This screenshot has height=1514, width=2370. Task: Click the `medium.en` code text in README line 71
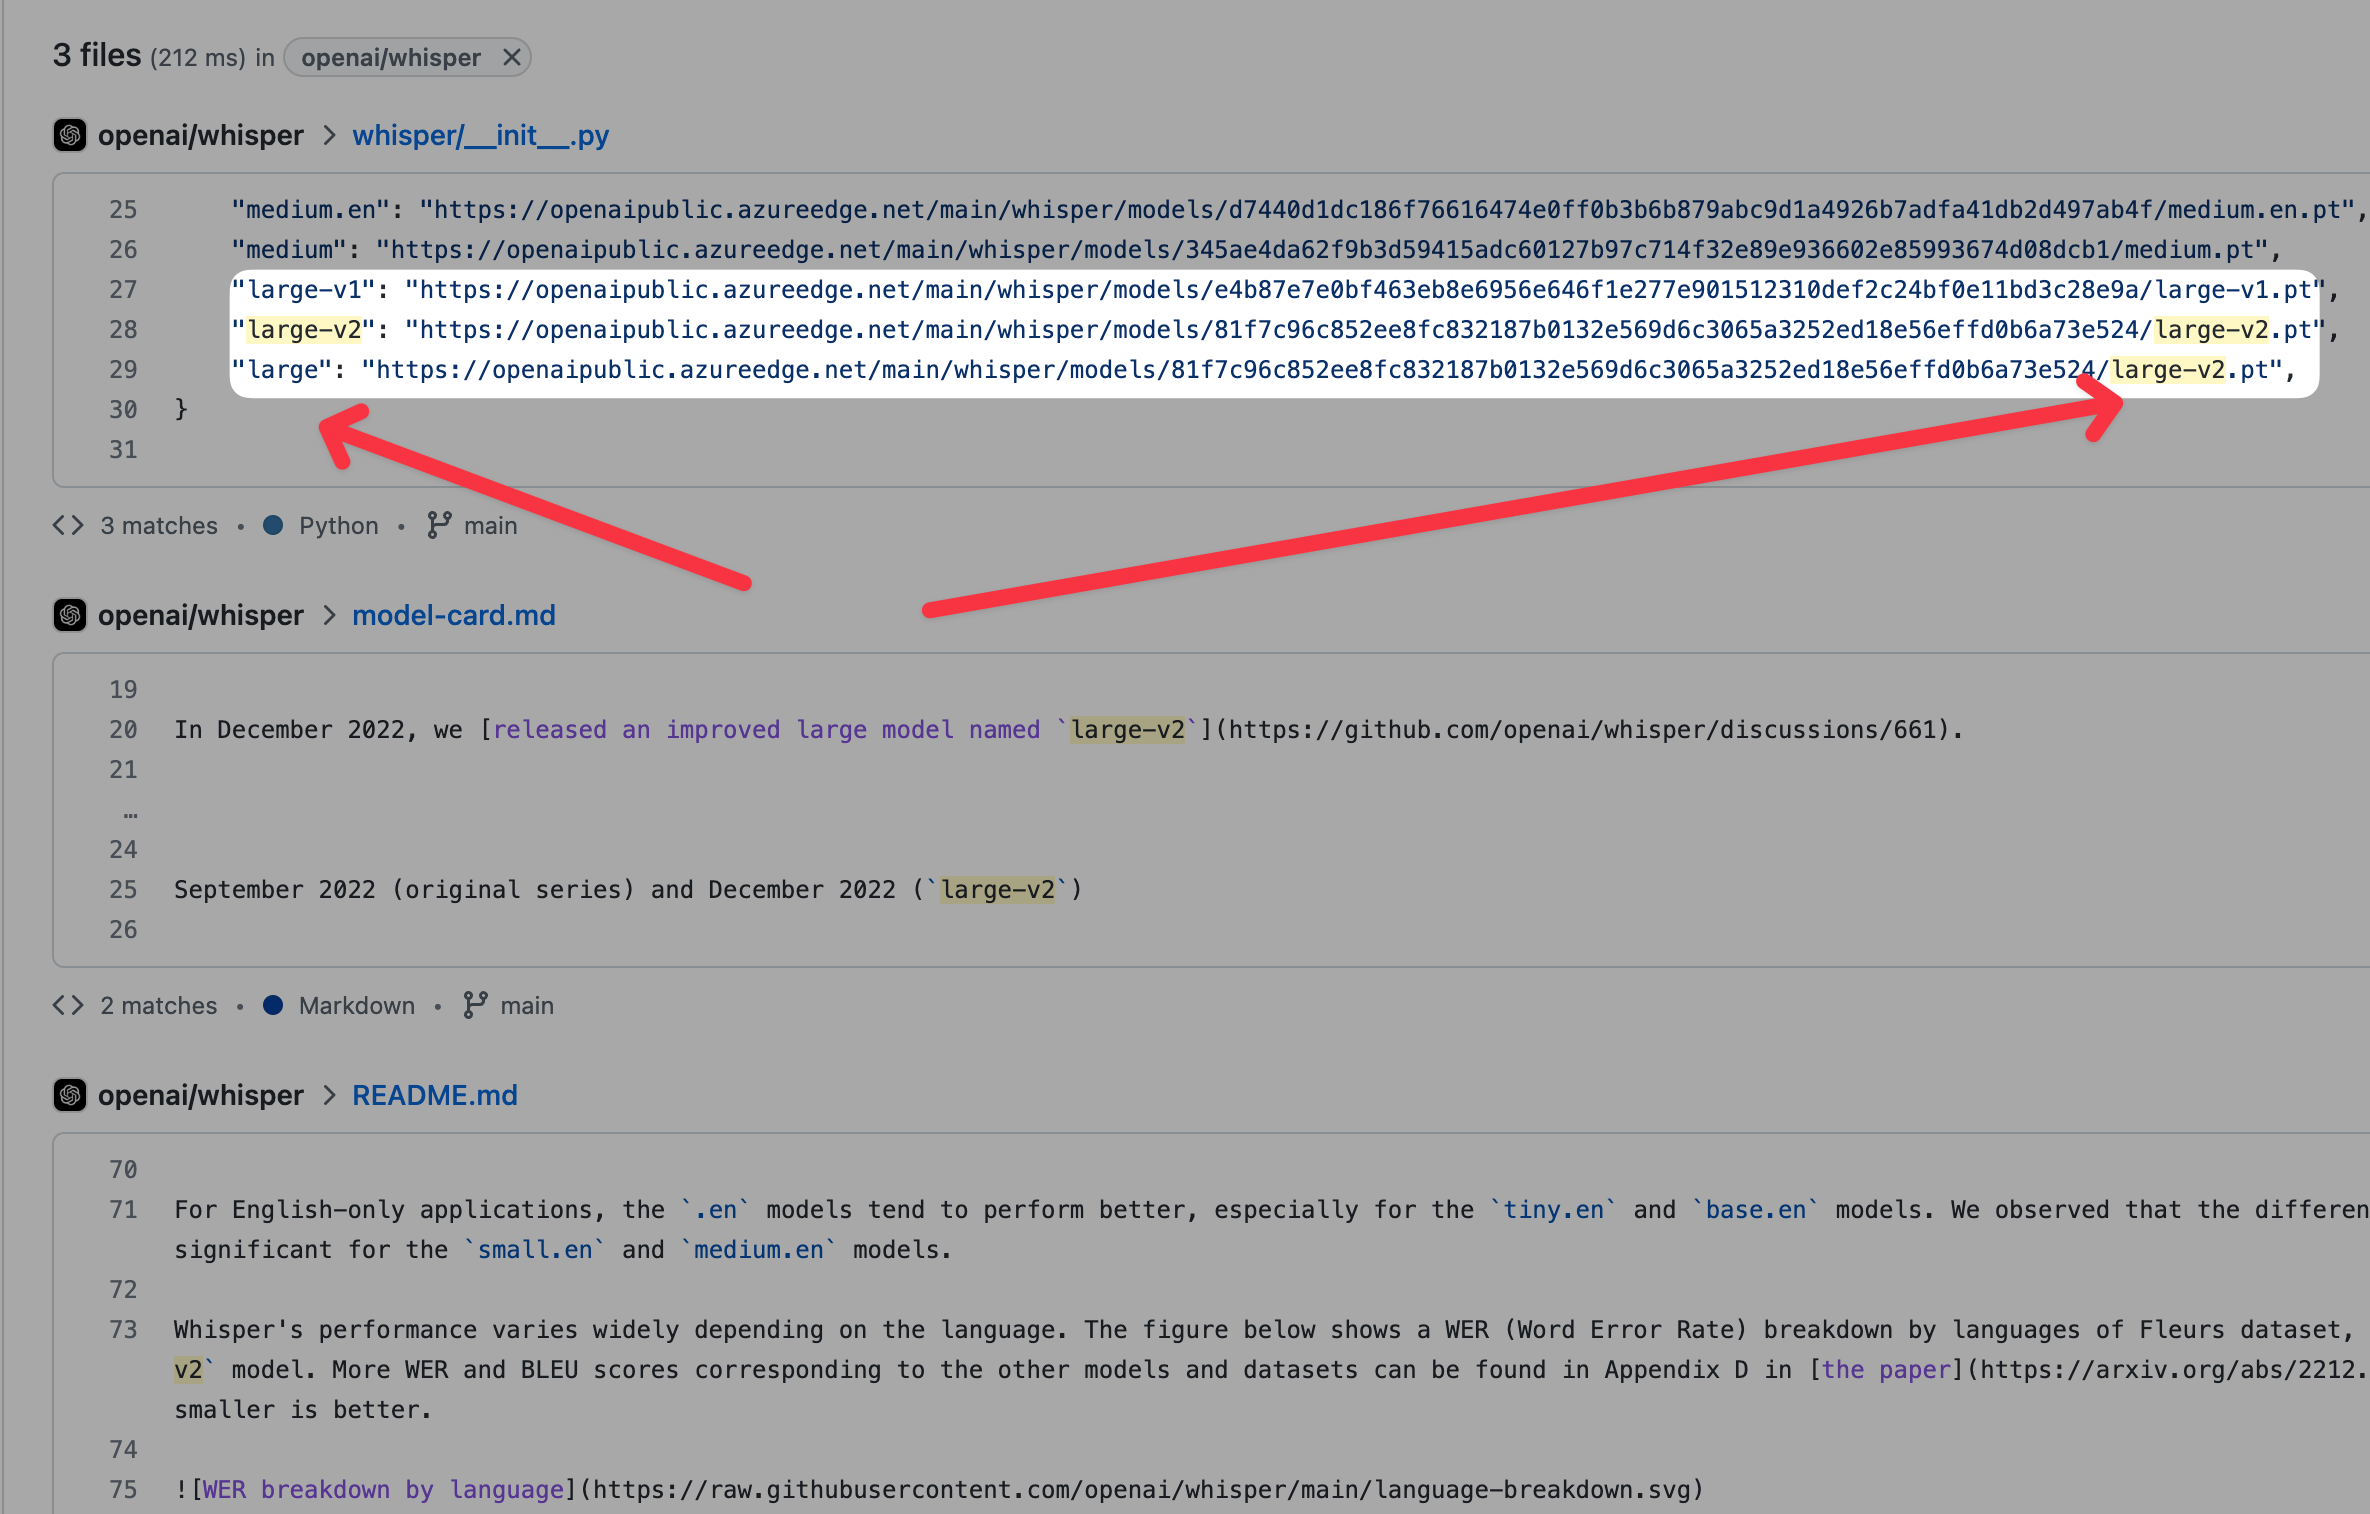click(x=759, y=1249)
